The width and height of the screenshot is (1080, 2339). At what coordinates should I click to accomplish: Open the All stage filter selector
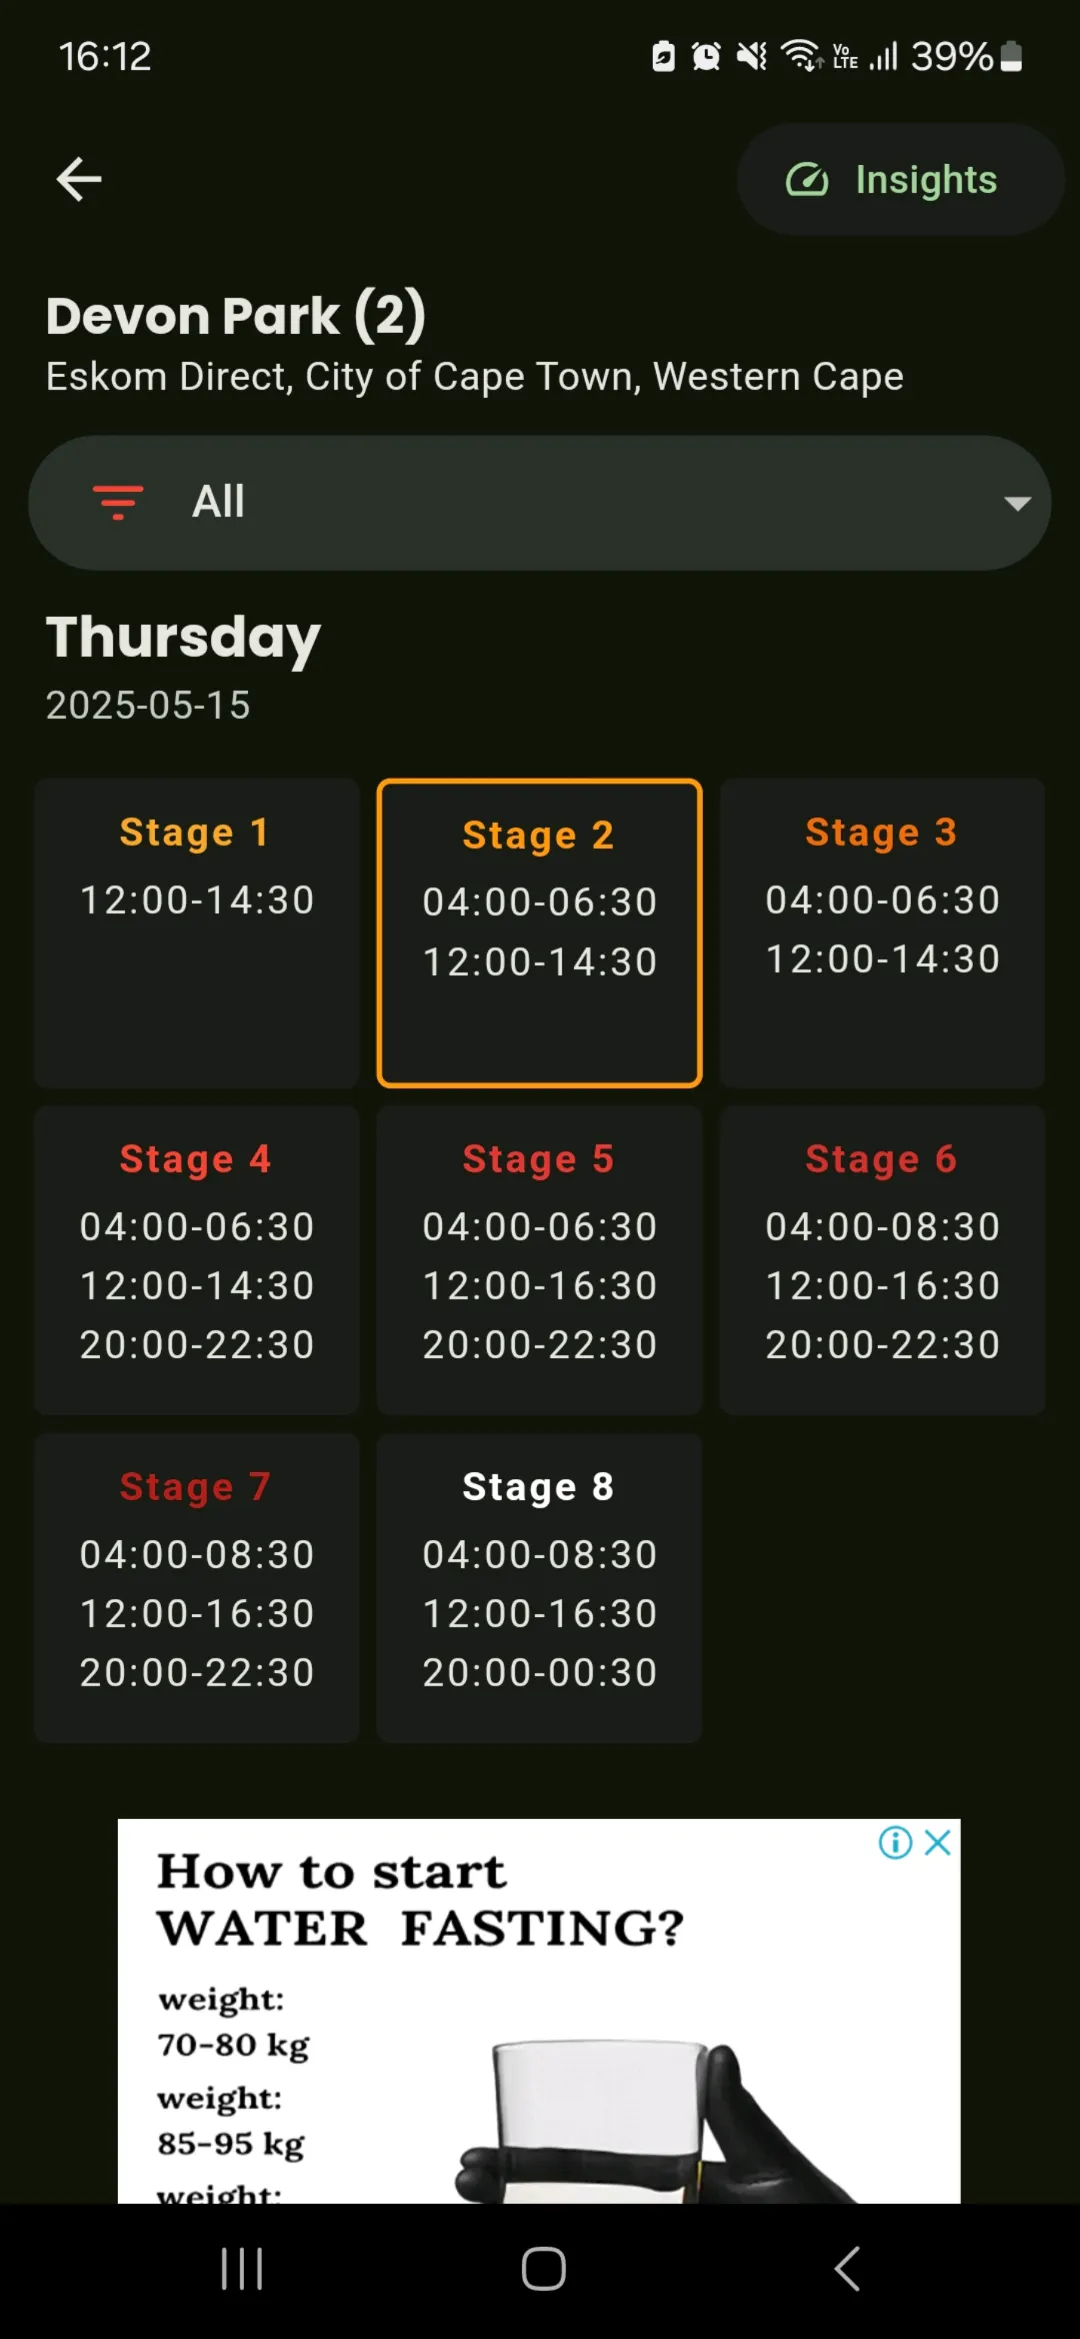coord(540,503)
